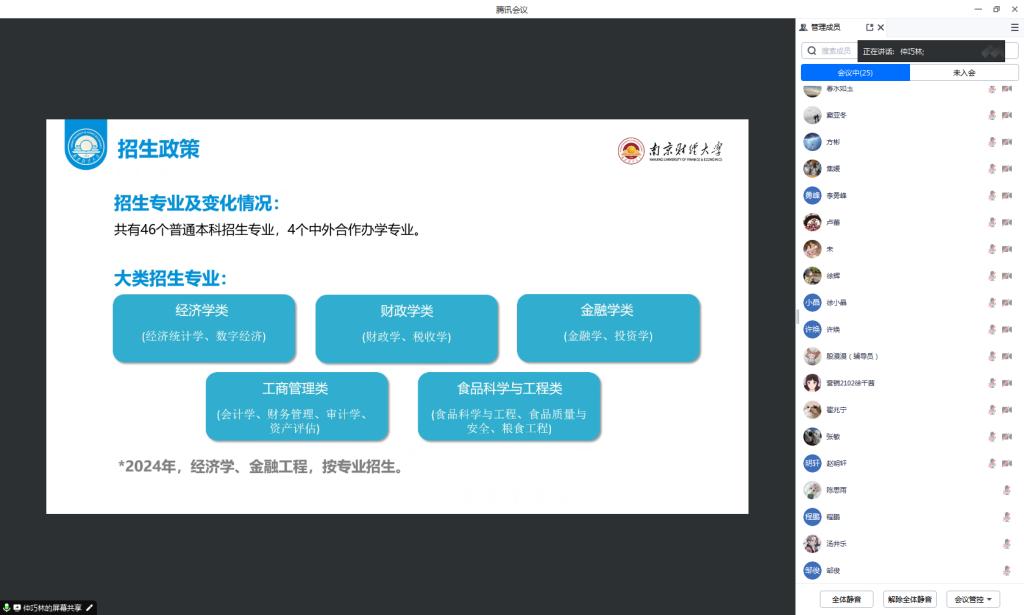Click the screen share icon beside 仲巧林

pos(17,607)
